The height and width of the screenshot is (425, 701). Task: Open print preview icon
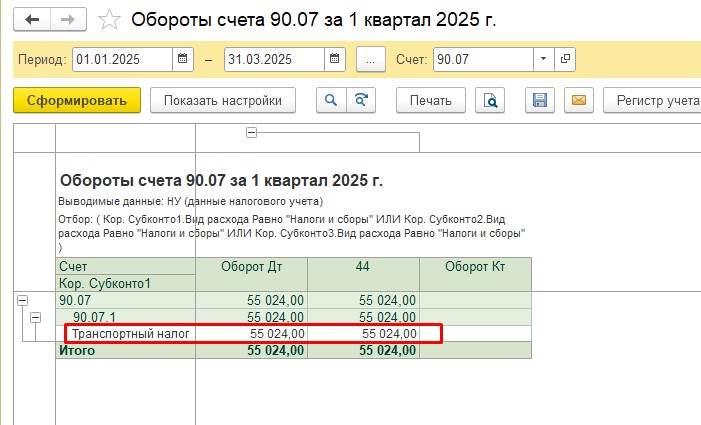point(490,100)
